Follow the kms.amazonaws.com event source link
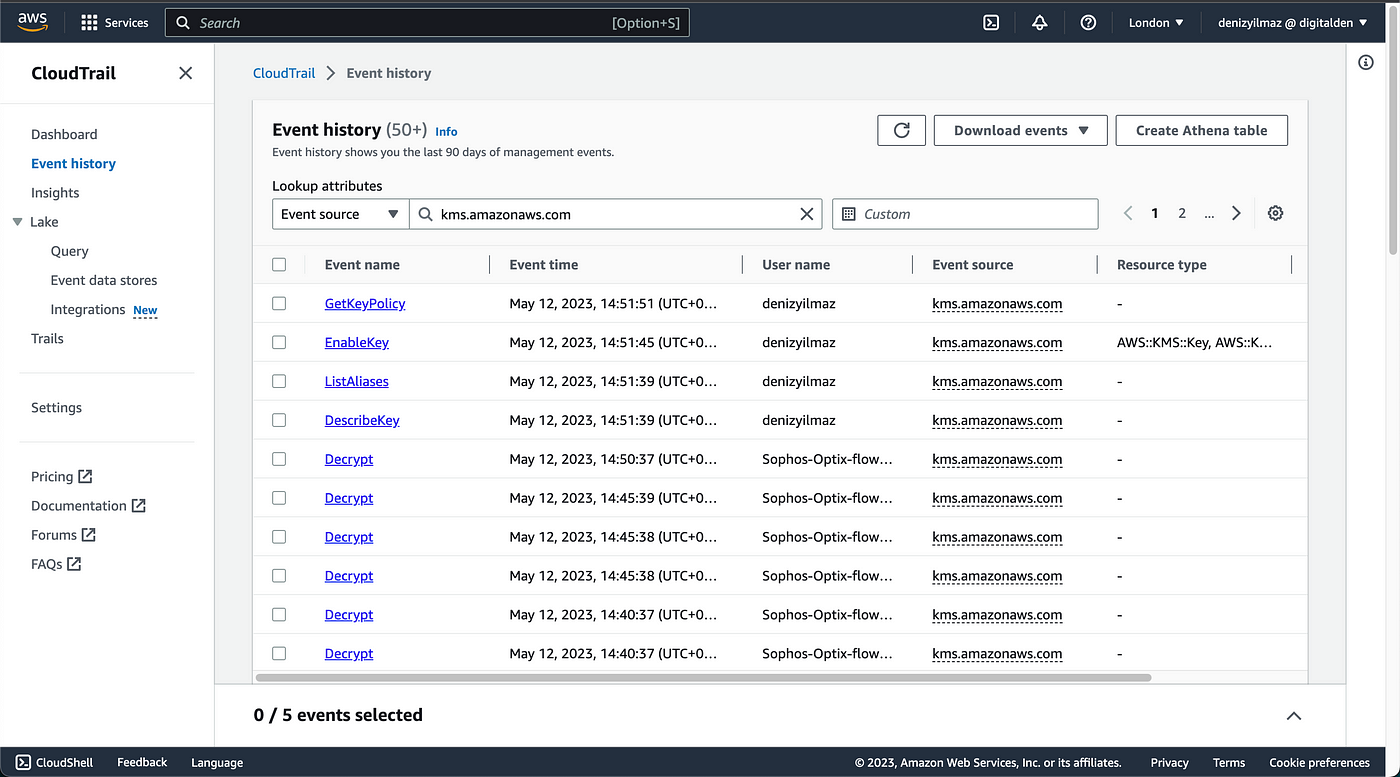The width and height of the screenshot is (1400, 777). pyautogui.click(x=996, y=303)
